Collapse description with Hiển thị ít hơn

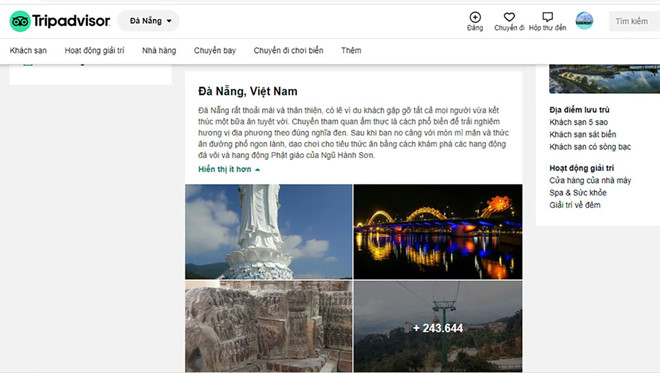(229, 169)
